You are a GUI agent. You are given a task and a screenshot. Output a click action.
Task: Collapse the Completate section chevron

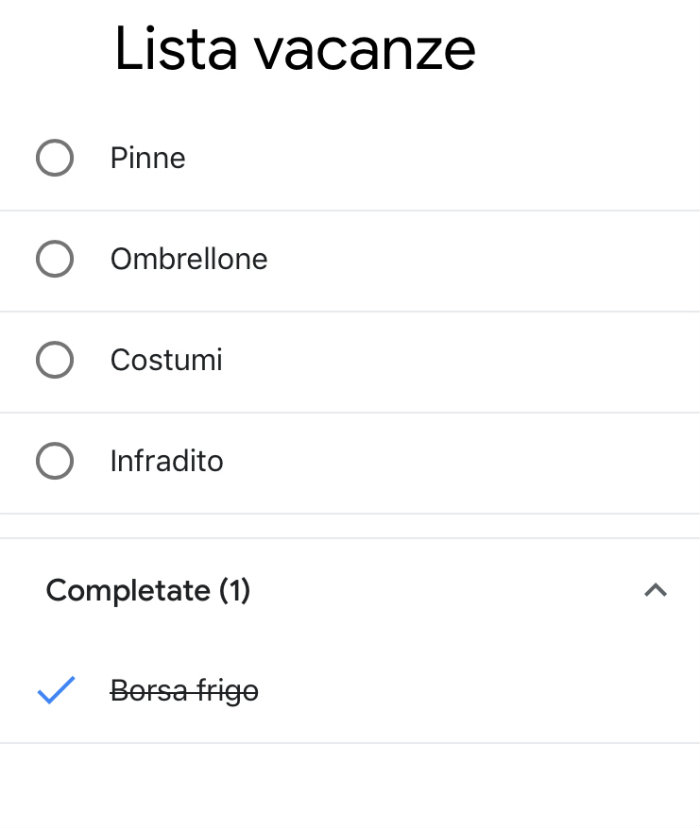(x=655, y=590)
